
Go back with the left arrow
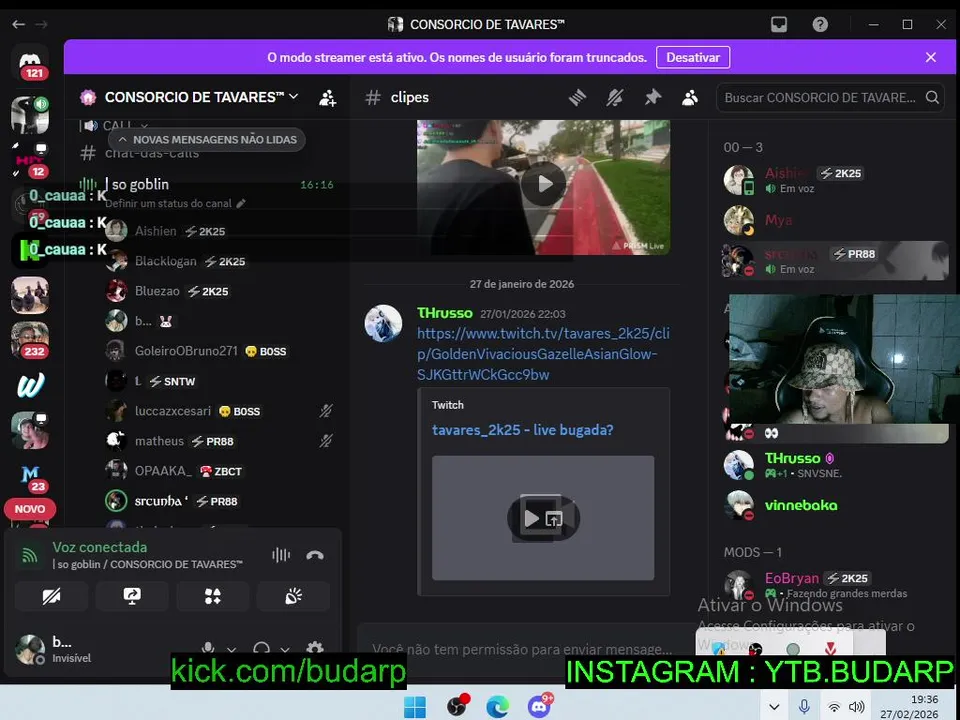18,24
